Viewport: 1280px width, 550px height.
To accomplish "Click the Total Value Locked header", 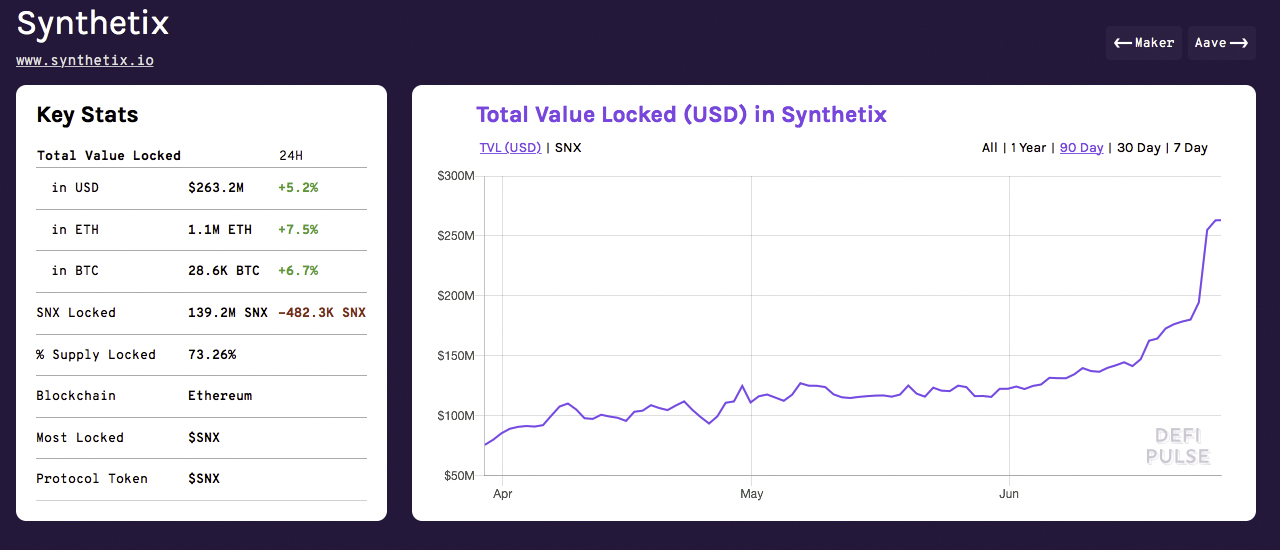I will (109, 156).
